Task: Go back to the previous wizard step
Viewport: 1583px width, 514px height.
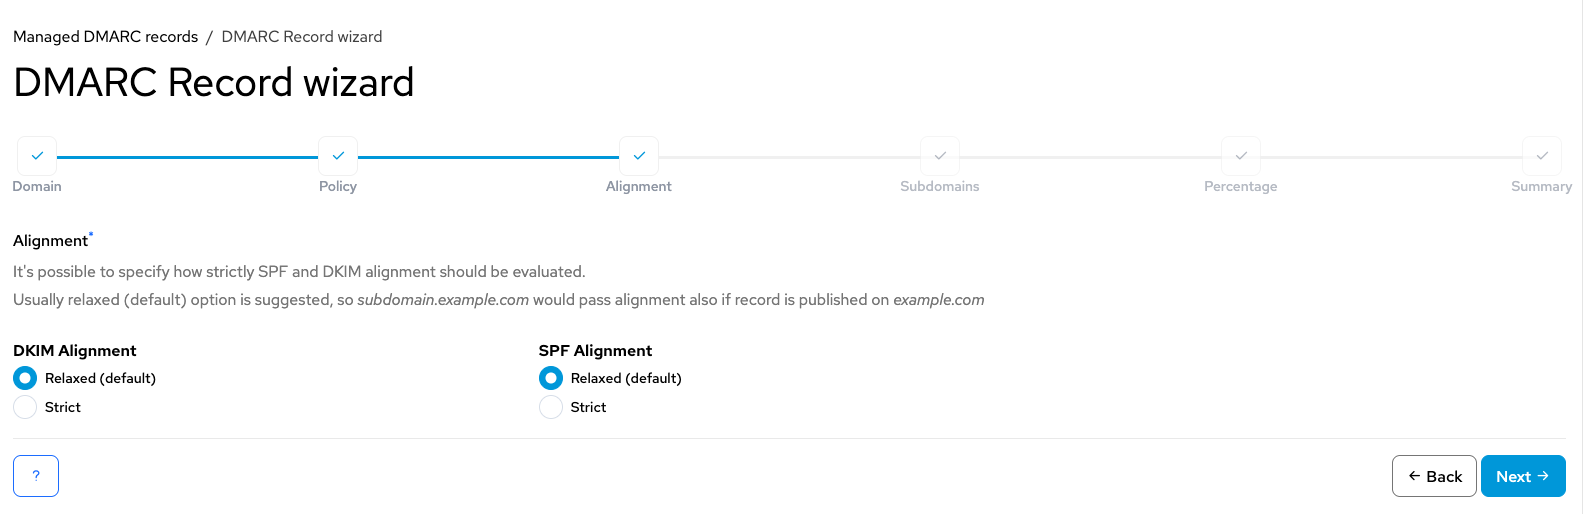Action: click(x=1434, y=476)
